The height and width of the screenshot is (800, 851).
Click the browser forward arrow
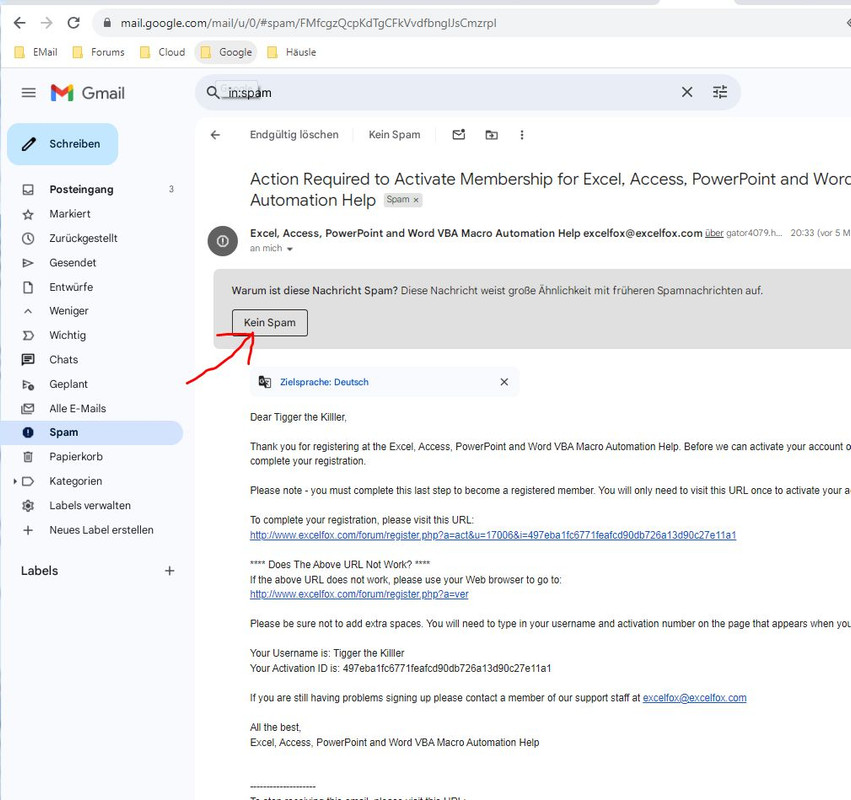click(x=47, y=23)
